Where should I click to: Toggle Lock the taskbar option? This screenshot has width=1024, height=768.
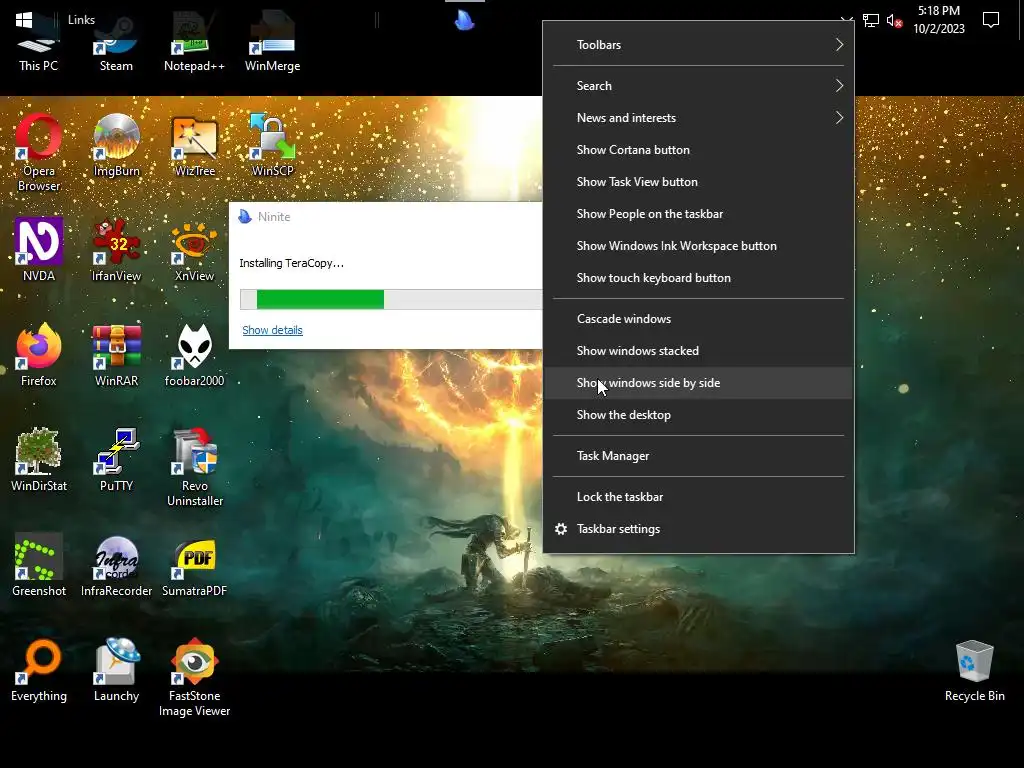[x=698, y=496]
